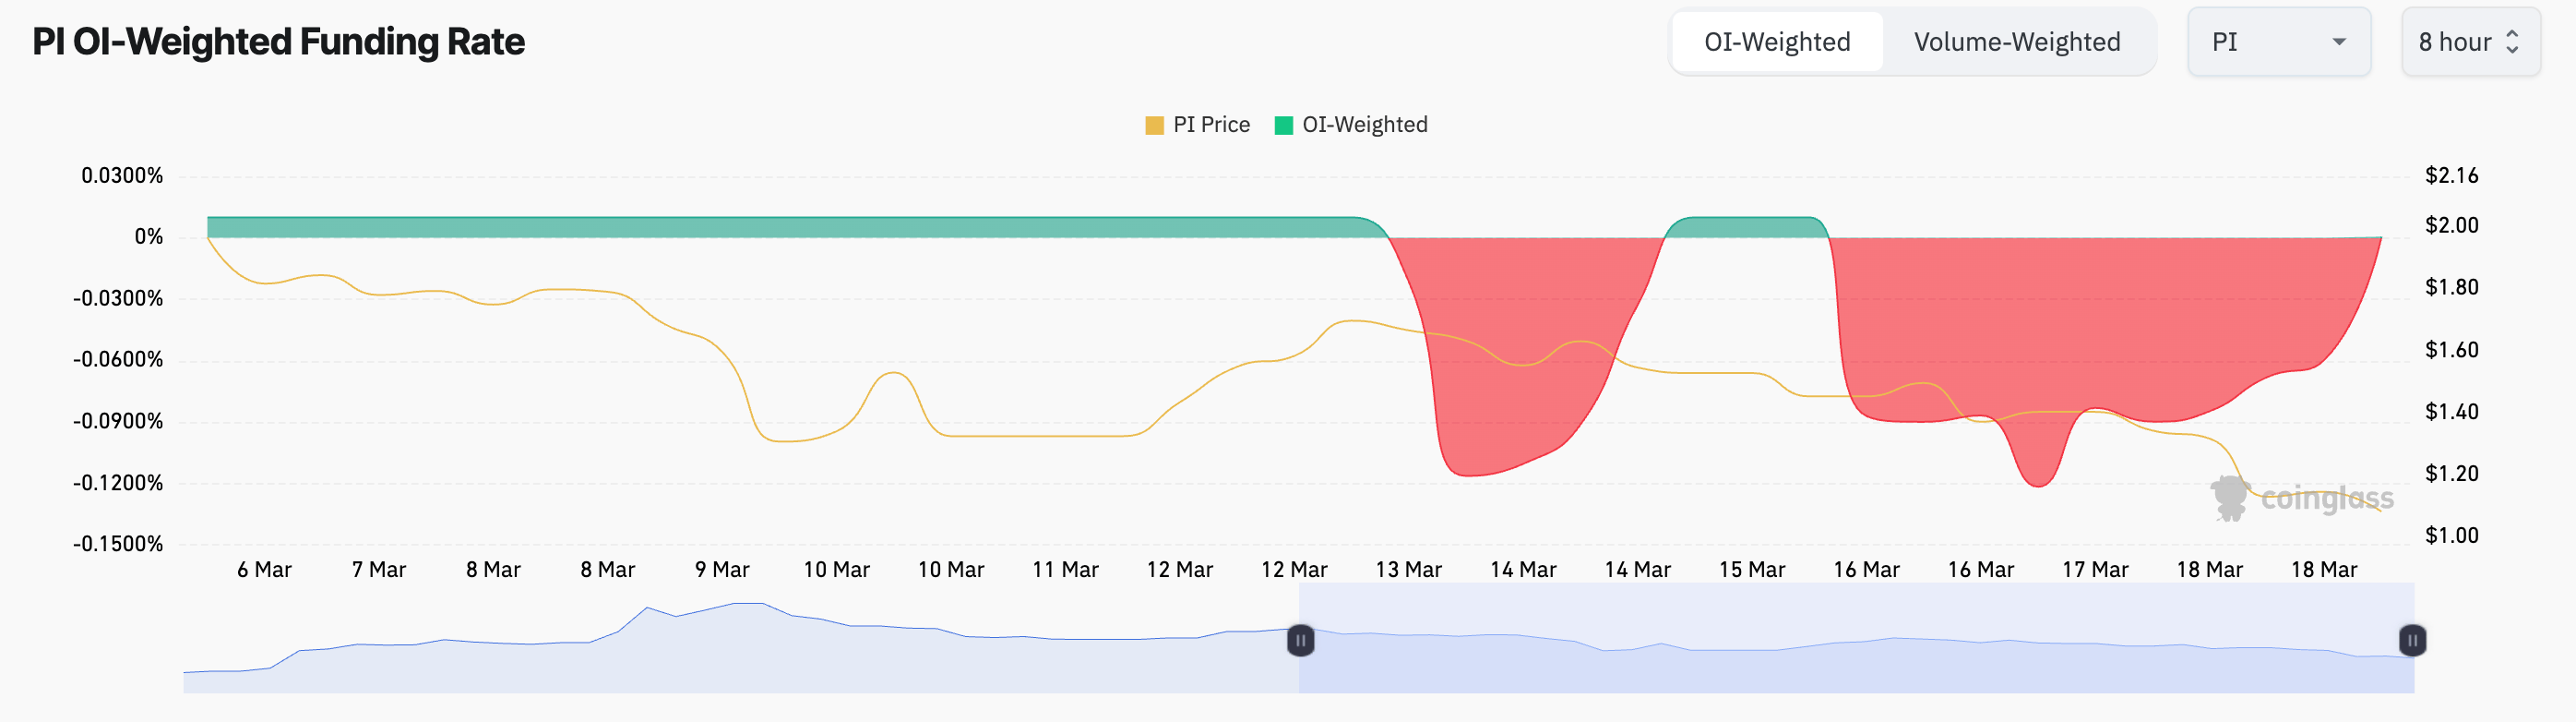Click the PI OI-Weighted Funding Rate title
2576x722 pixels.
point(278,42)
